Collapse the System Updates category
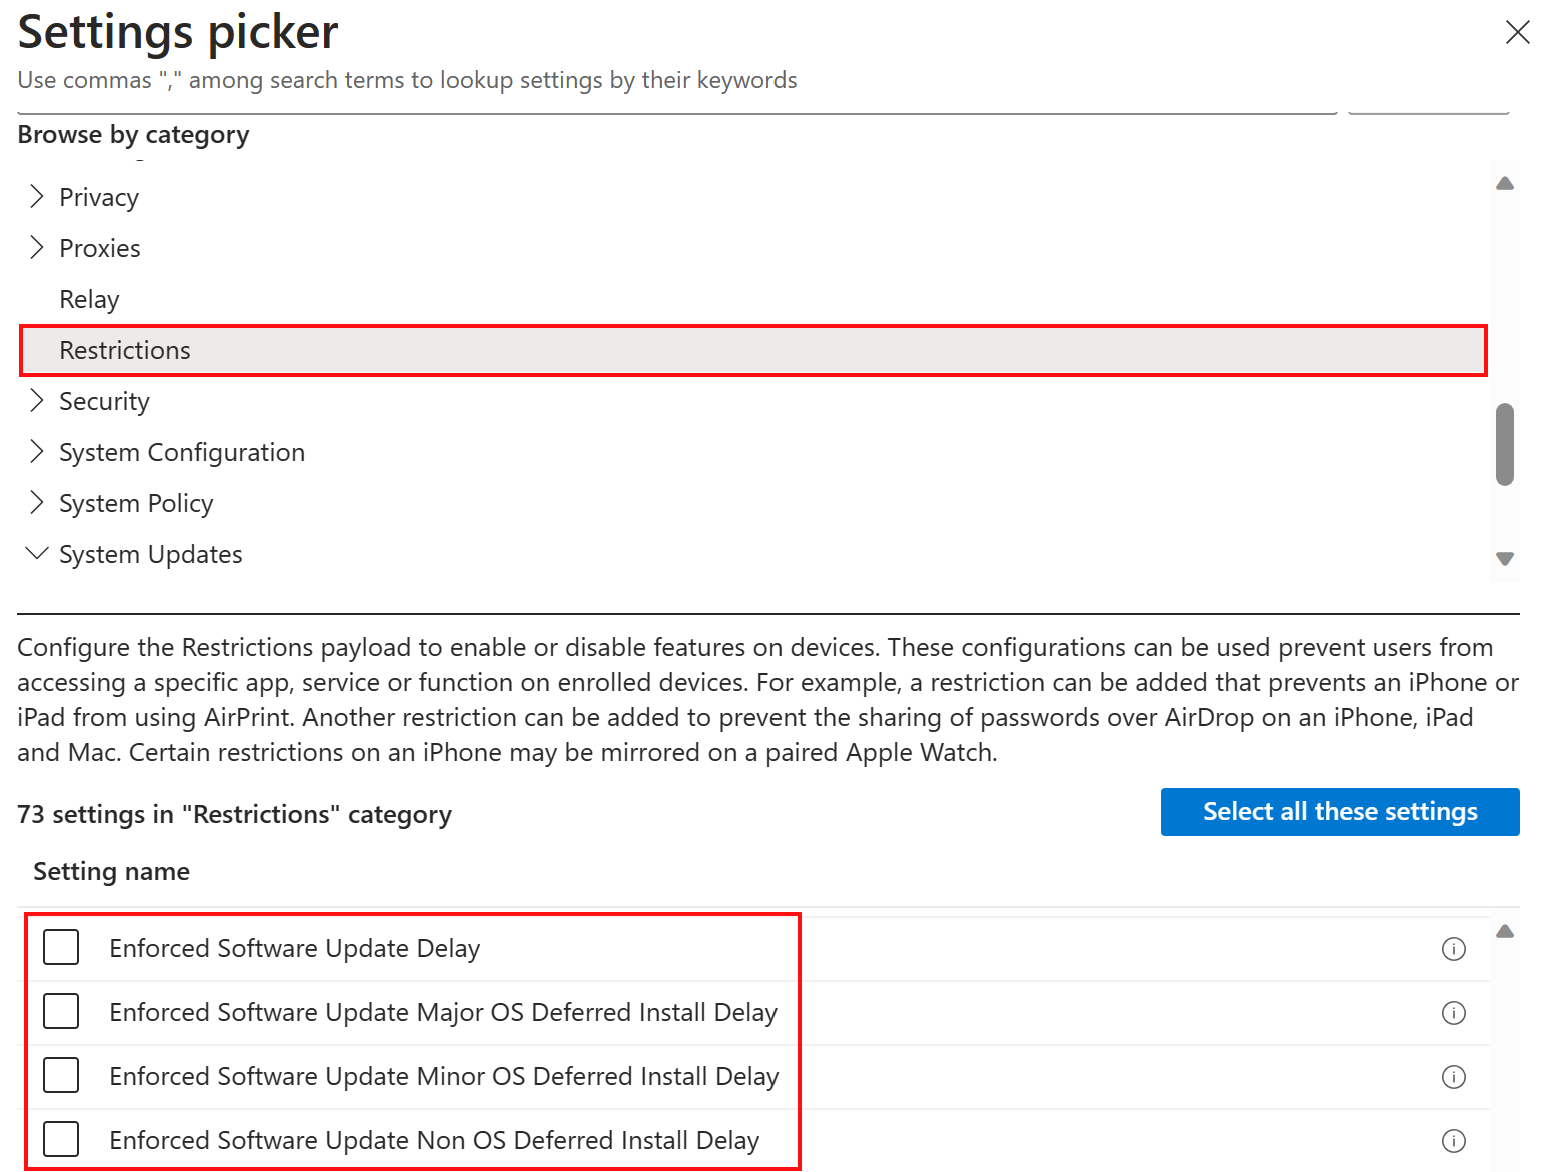Viewport: 1542px width, 1172px height. point(37,554)
